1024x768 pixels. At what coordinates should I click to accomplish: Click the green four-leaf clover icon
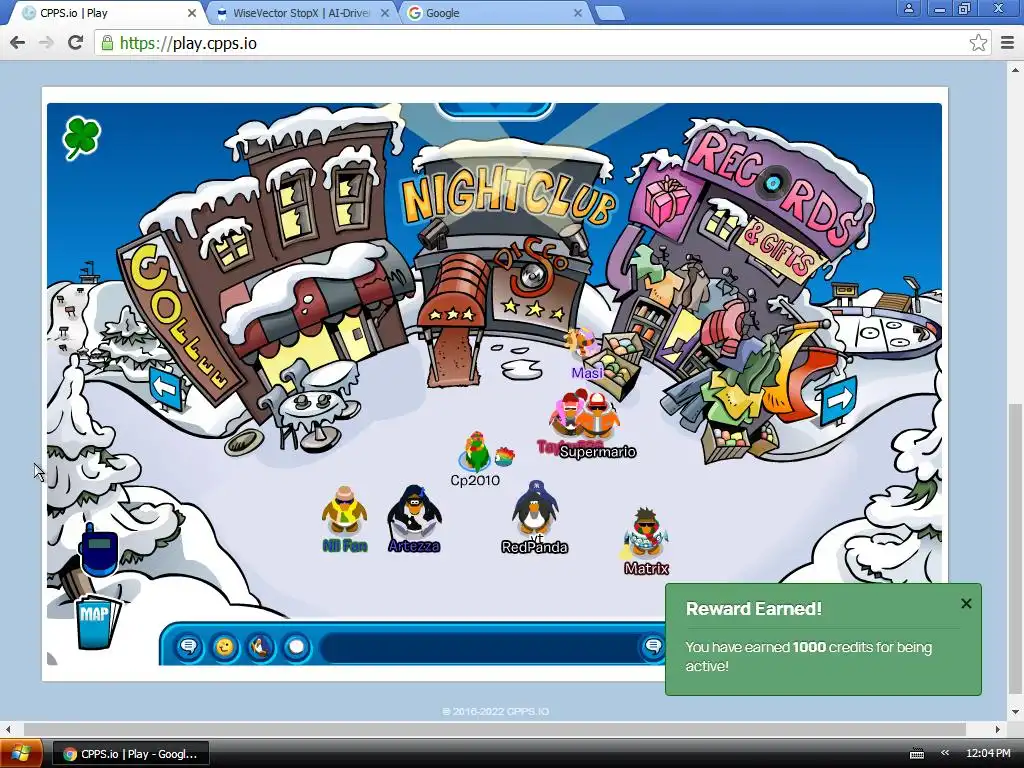tap(82, 137)
